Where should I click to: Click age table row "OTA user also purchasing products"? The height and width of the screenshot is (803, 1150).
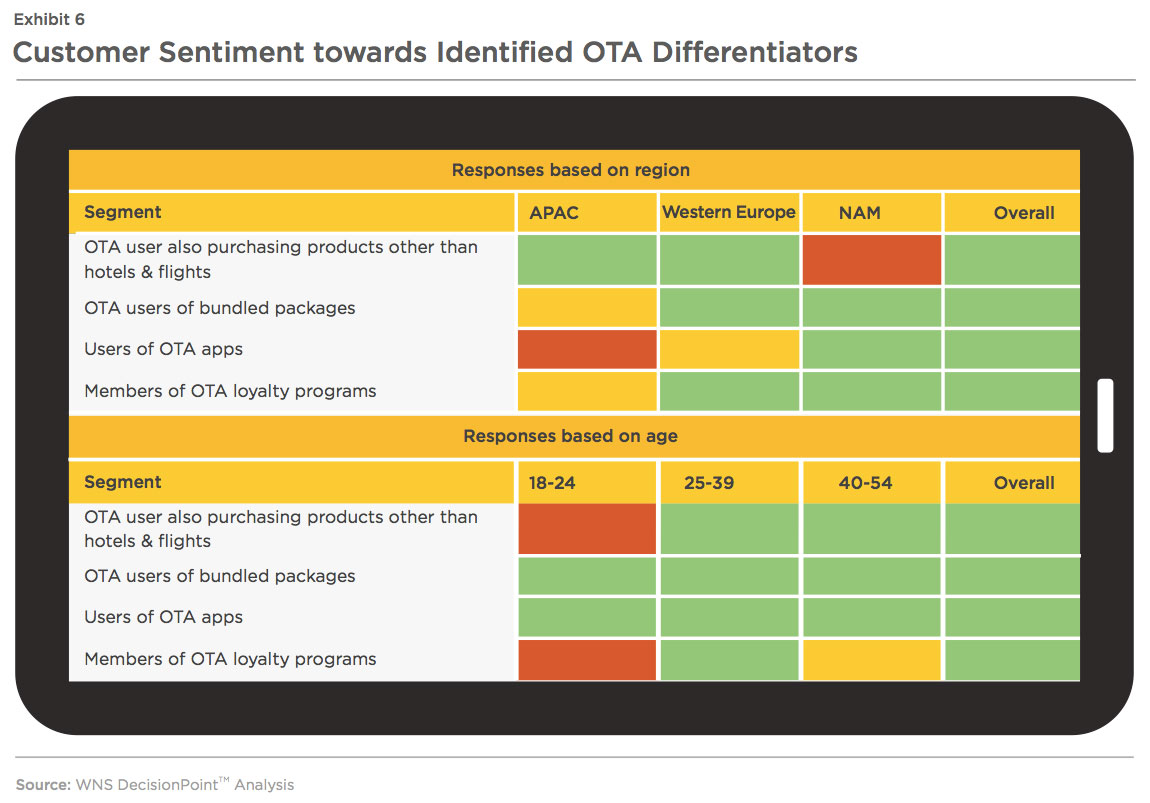[574, 529]
